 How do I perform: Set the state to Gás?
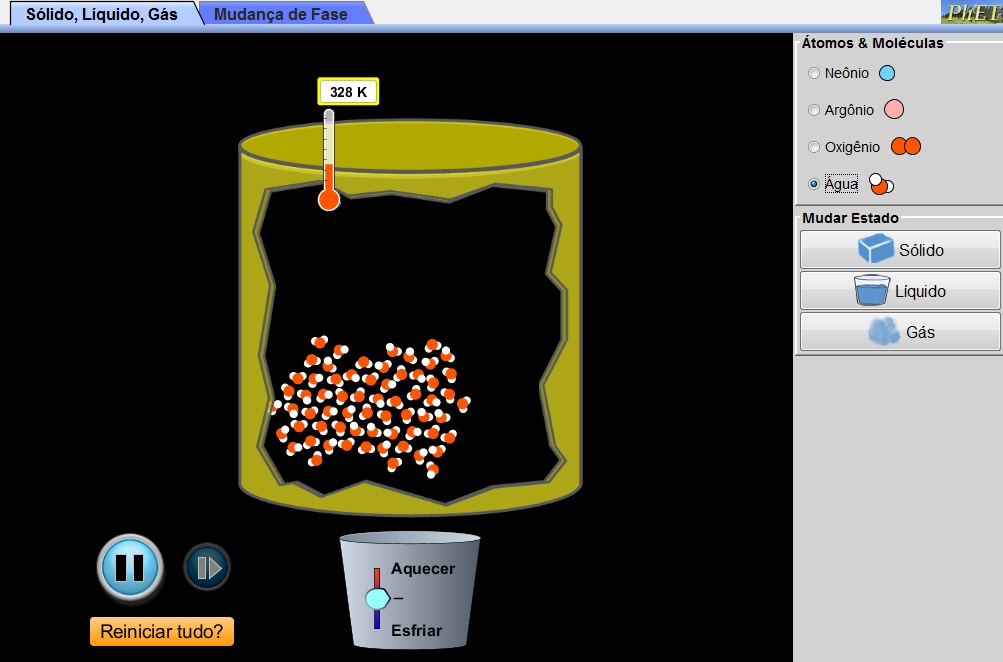pos(899,332)
